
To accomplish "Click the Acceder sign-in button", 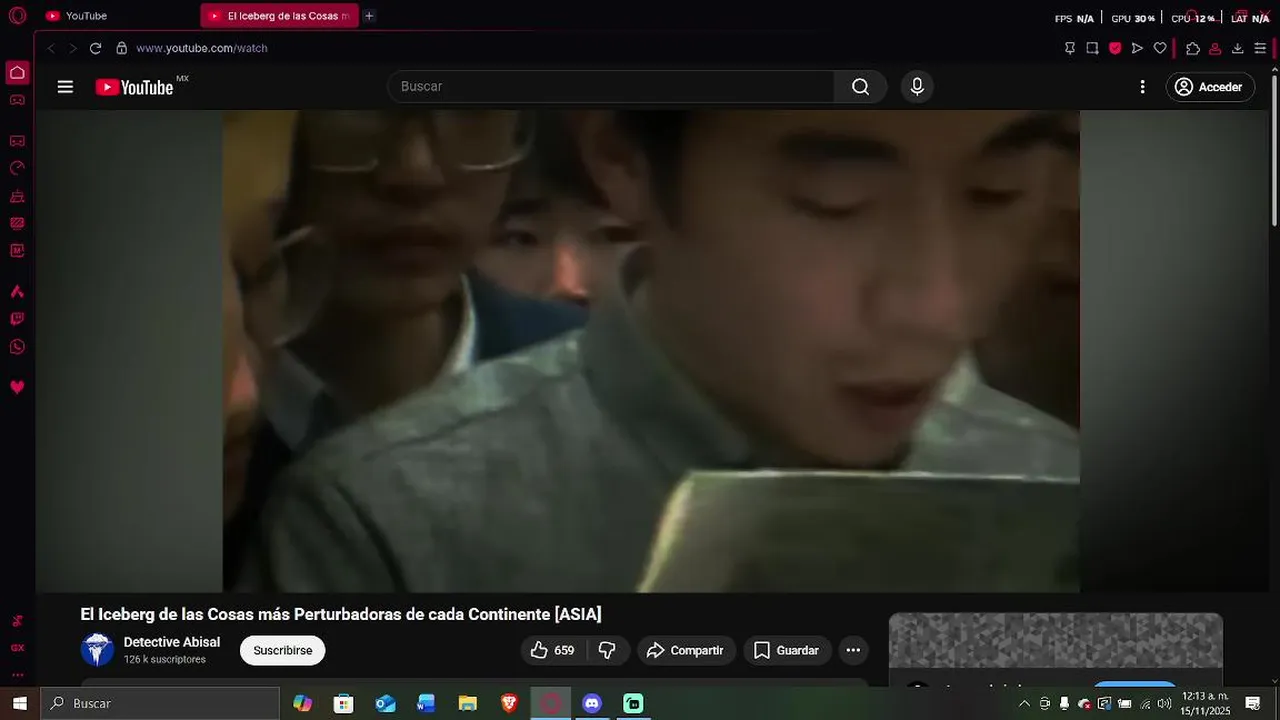I will pyautogui.click(x=1210, y=87).
